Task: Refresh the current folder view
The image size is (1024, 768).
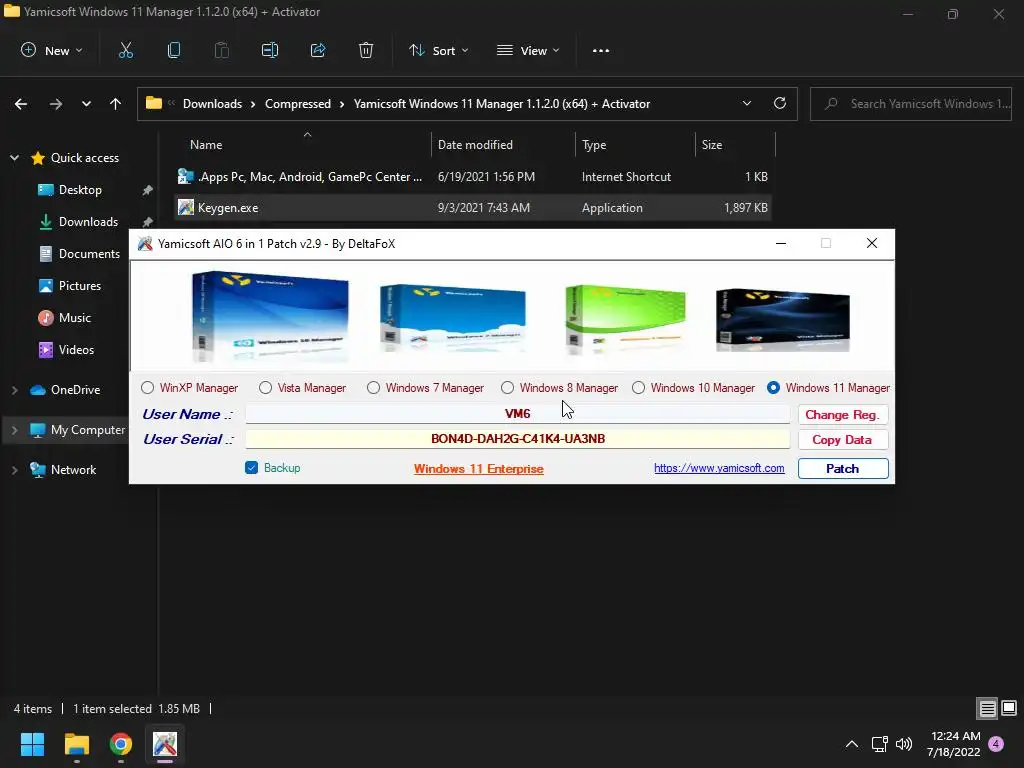Action: pos(780,103)
